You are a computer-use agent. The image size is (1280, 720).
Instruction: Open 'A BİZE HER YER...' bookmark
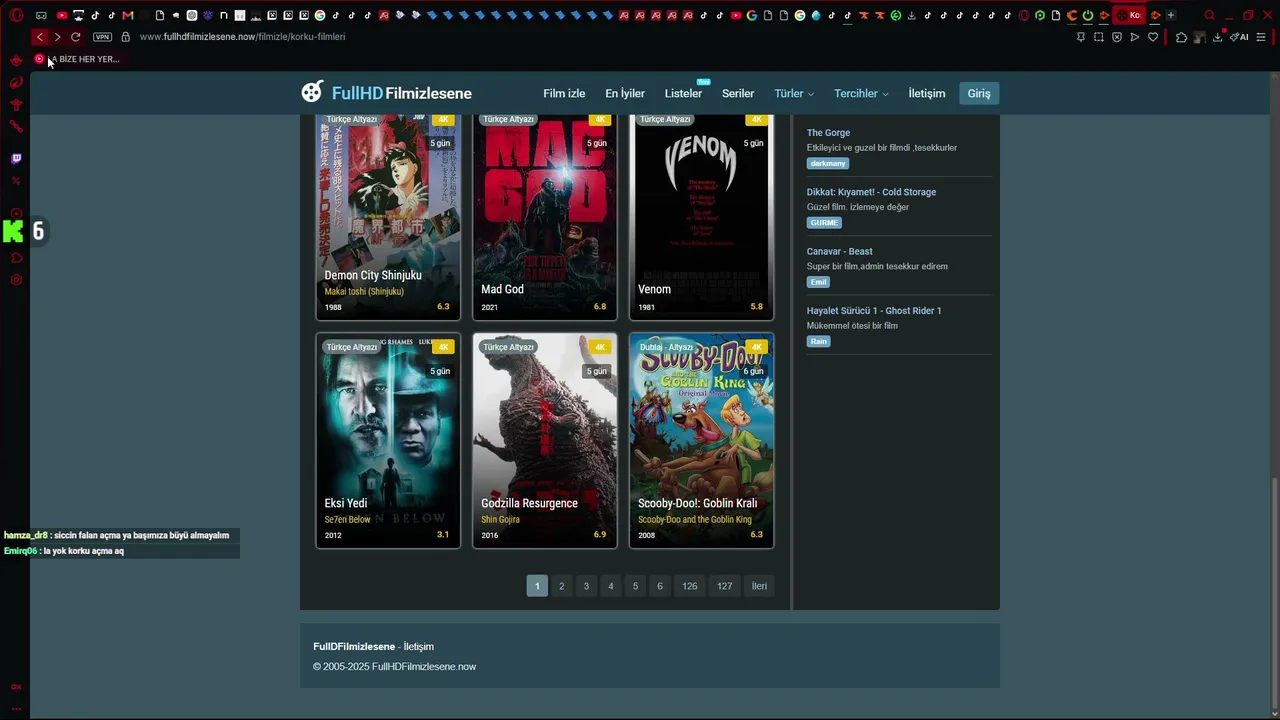pyautogui.click(x=77, y=59)
